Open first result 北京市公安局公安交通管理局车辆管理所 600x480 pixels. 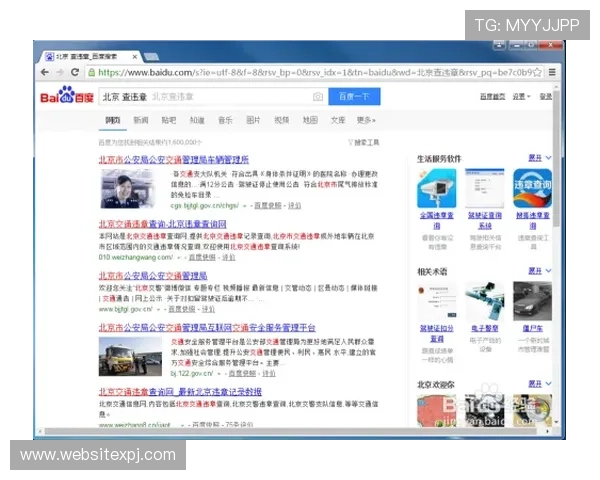pos(174,160)
